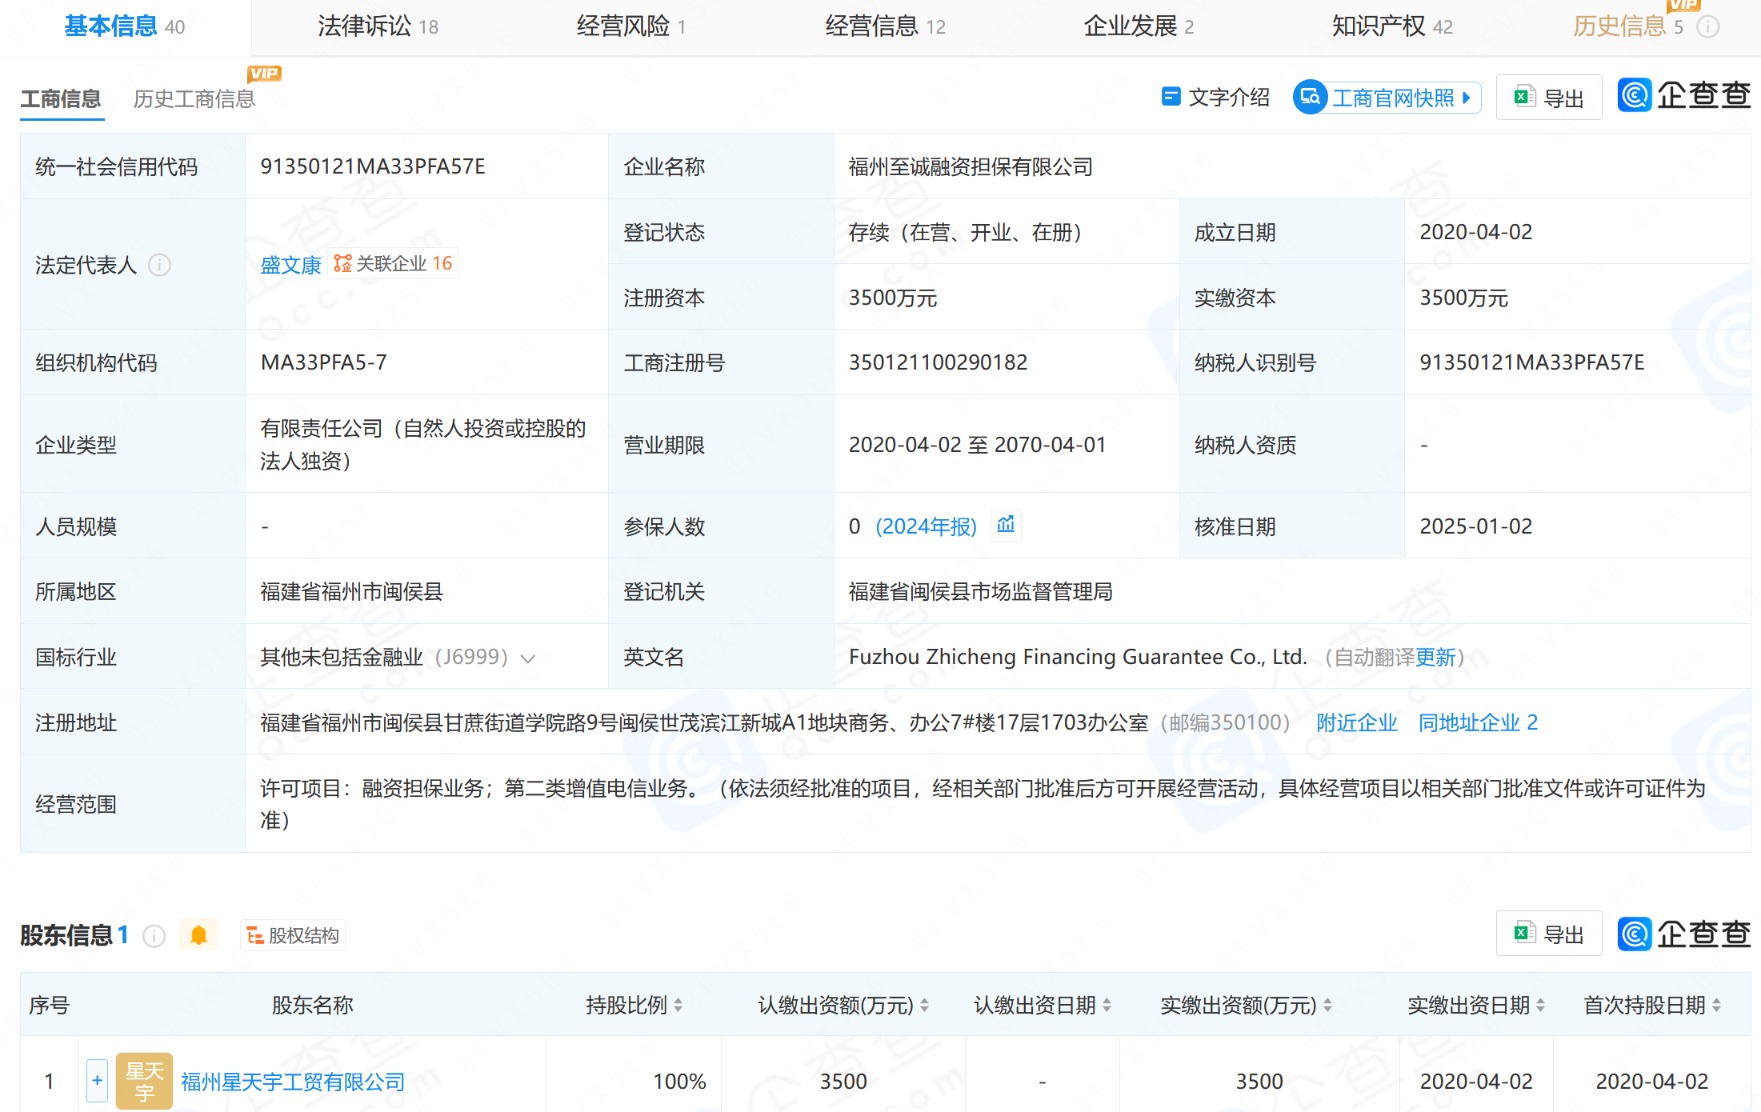This screenshot has width=1761, height=1112.
Task: Open 知识产权 tab
Action: point(1392,26)
